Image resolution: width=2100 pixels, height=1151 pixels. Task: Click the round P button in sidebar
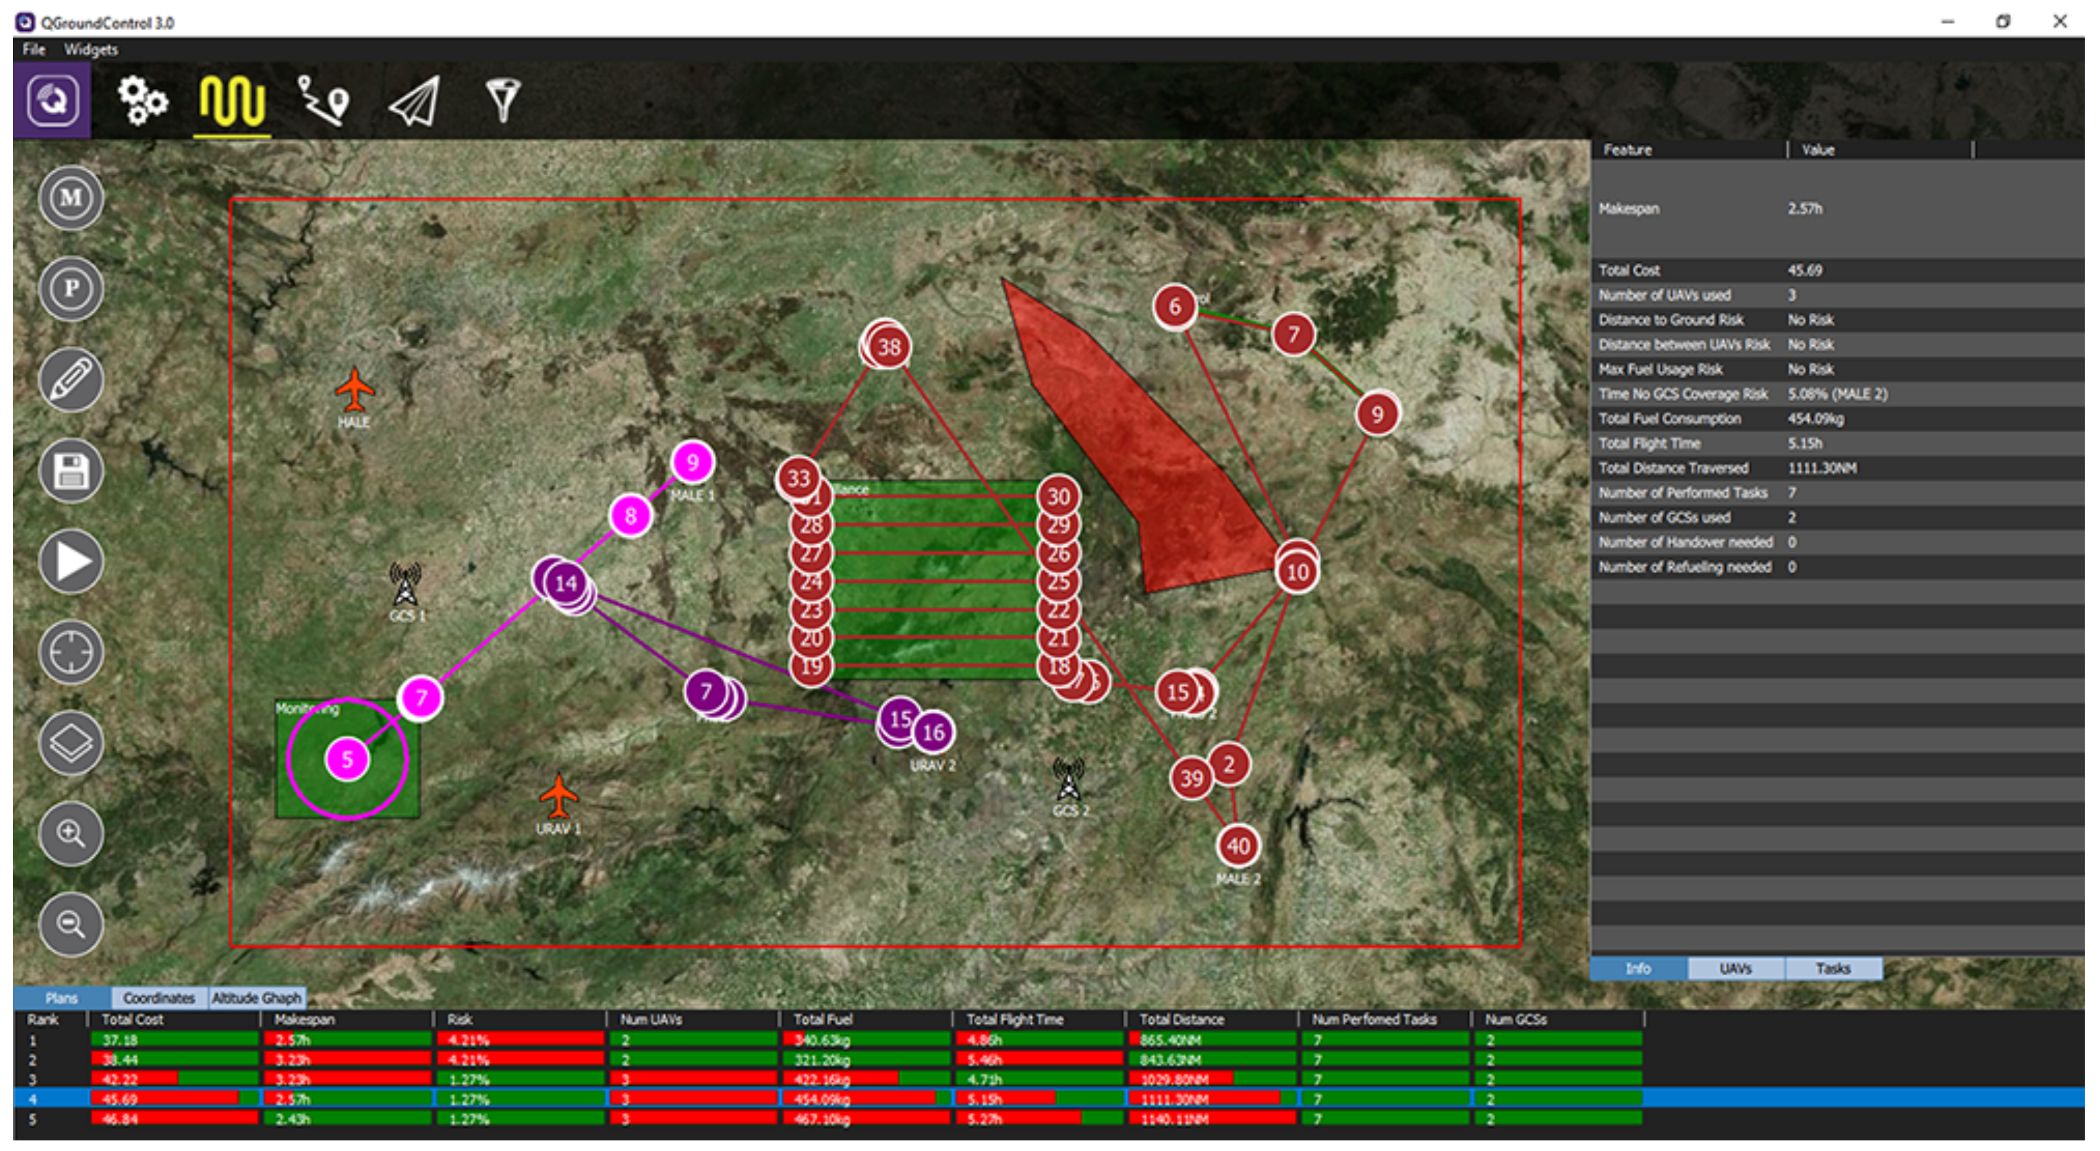pos(71,289)
